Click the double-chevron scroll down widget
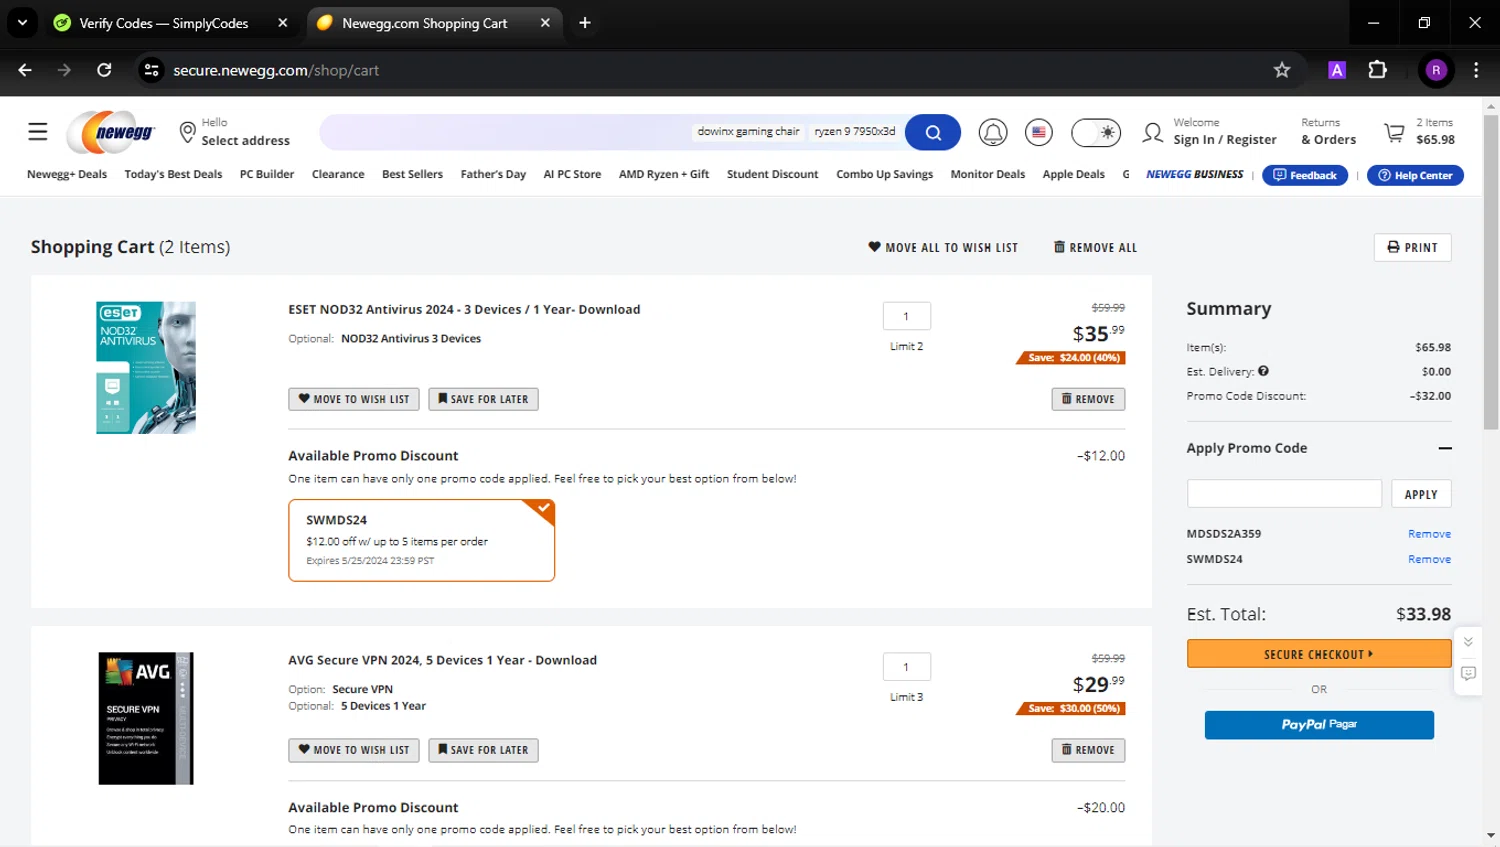 pos(1468,642)
